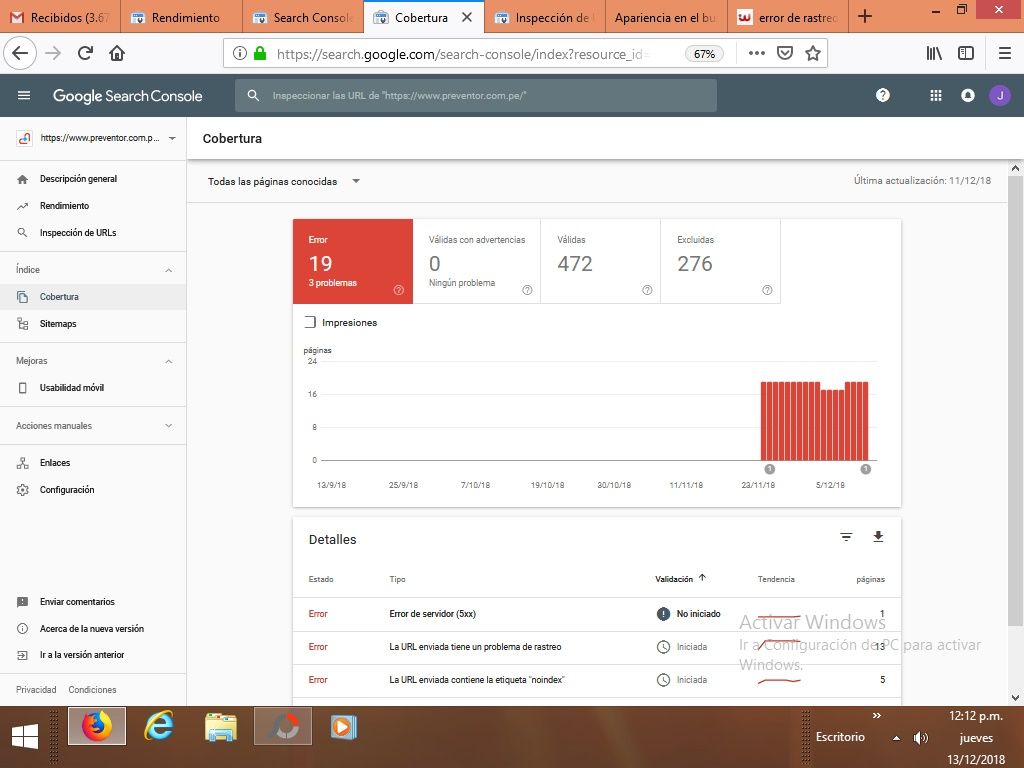Image resolution: width=1024 pixels, height=768 pixels.
Task: Open Sitemaps in the sidebar
Action: click(93, 323)
